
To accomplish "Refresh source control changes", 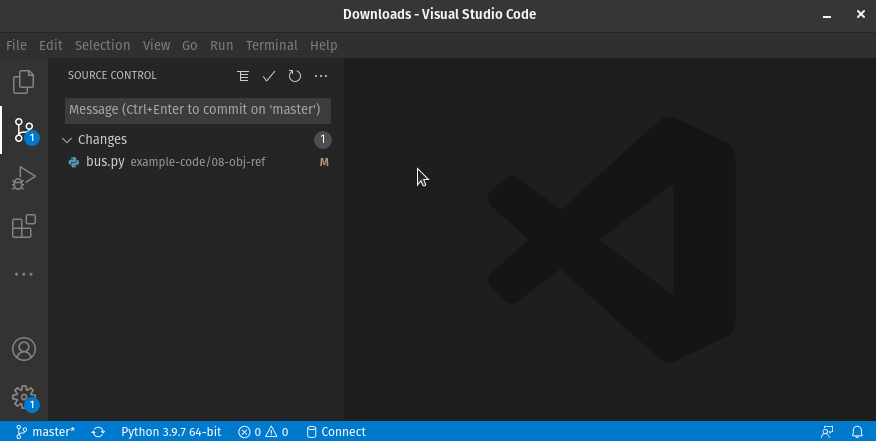I will [295, 76].
